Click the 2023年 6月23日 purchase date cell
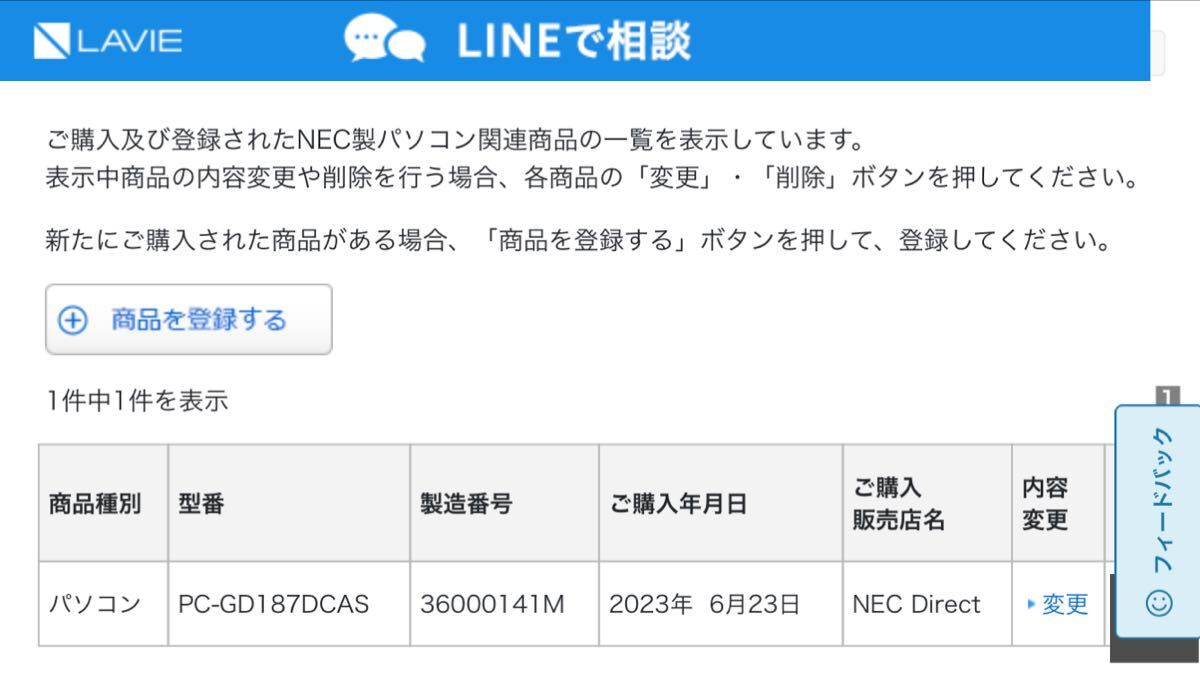Screen dimensions: 1200x675 pos(720,604)
